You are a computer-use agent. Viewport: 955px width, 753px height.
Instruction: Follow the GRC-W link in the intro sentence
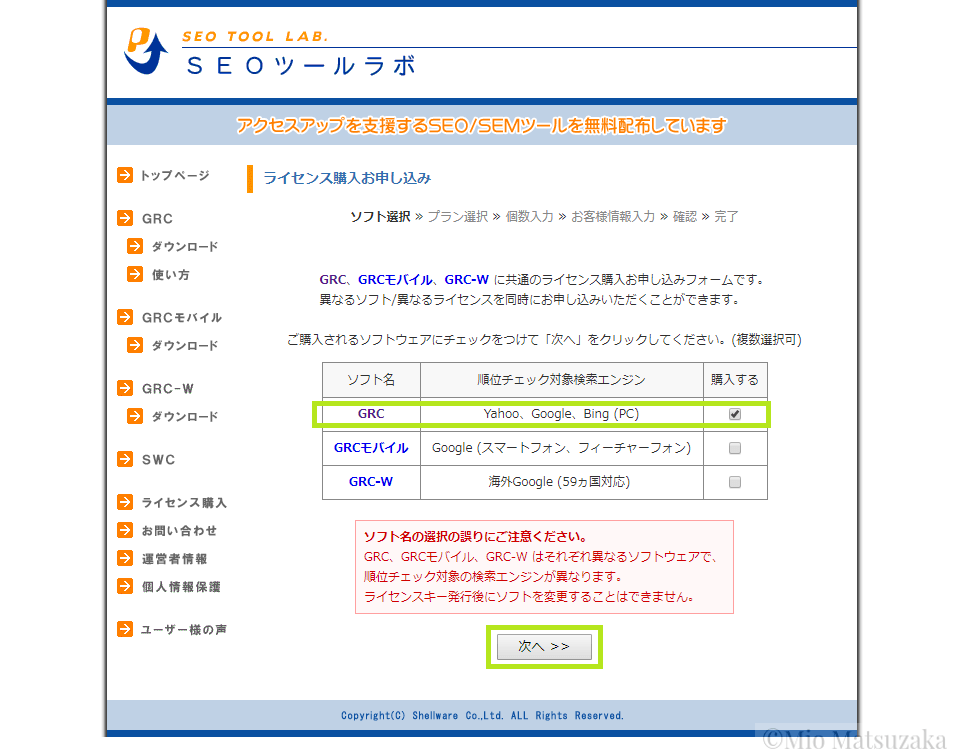pos(467,280)
